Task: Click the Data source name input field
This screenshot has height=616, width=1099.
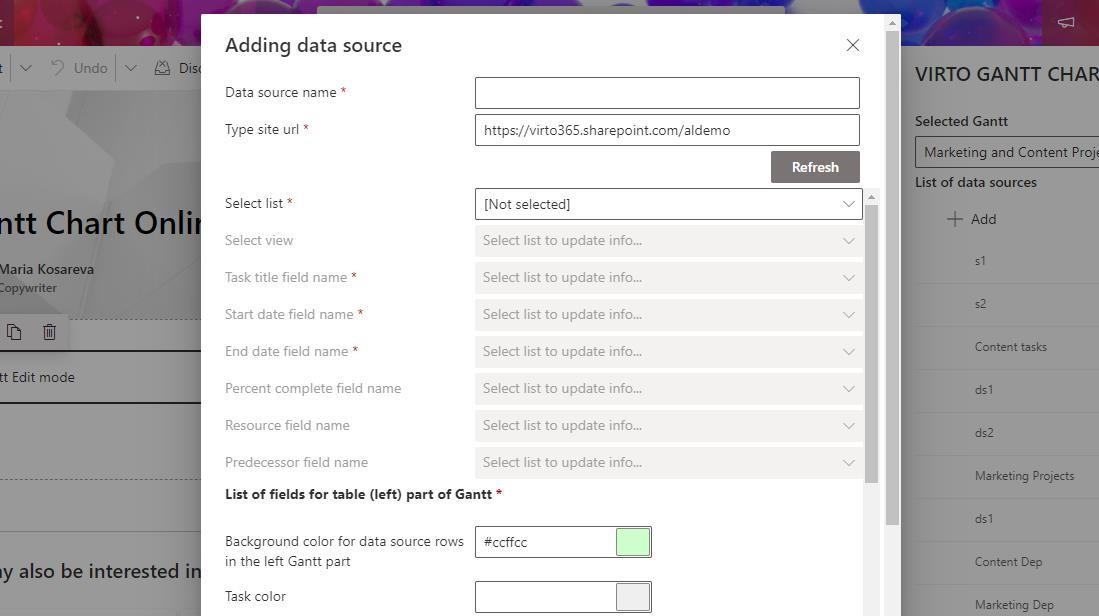Action: (x=667, y=92)
